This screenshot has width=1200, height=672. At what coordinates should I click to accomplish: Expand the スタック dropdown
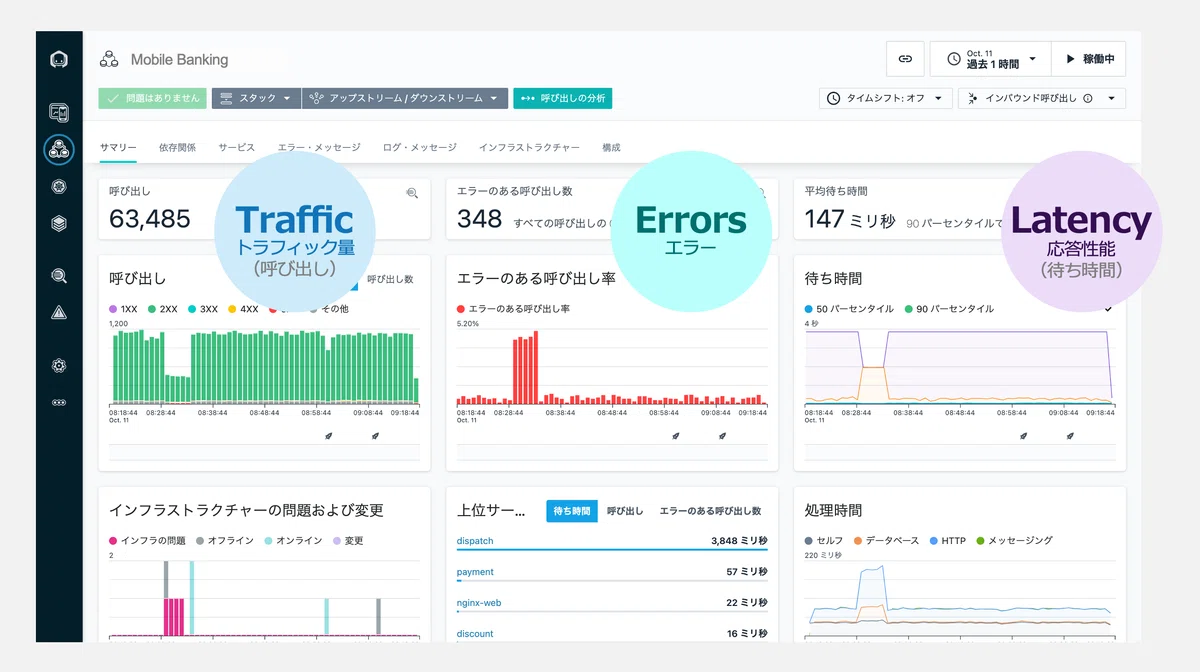(256, 98)
